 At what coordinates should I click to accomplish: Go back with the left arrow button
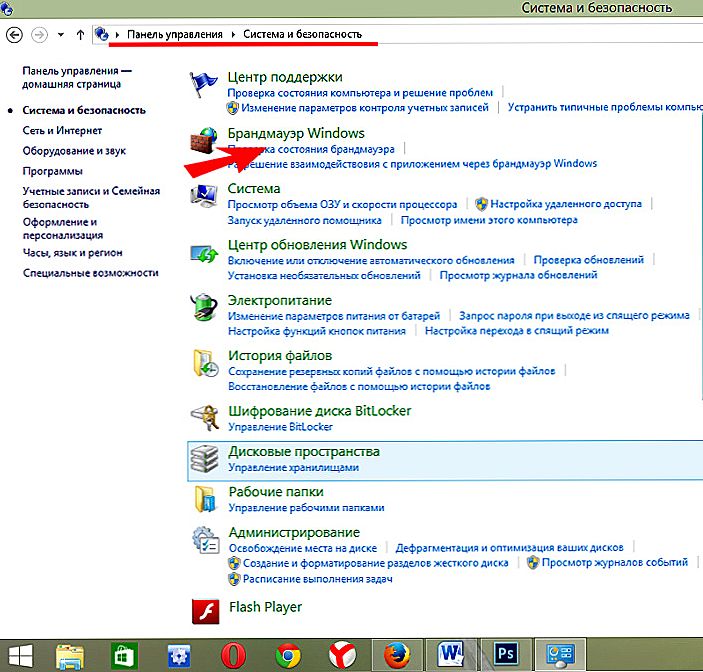tap(14, 35)
